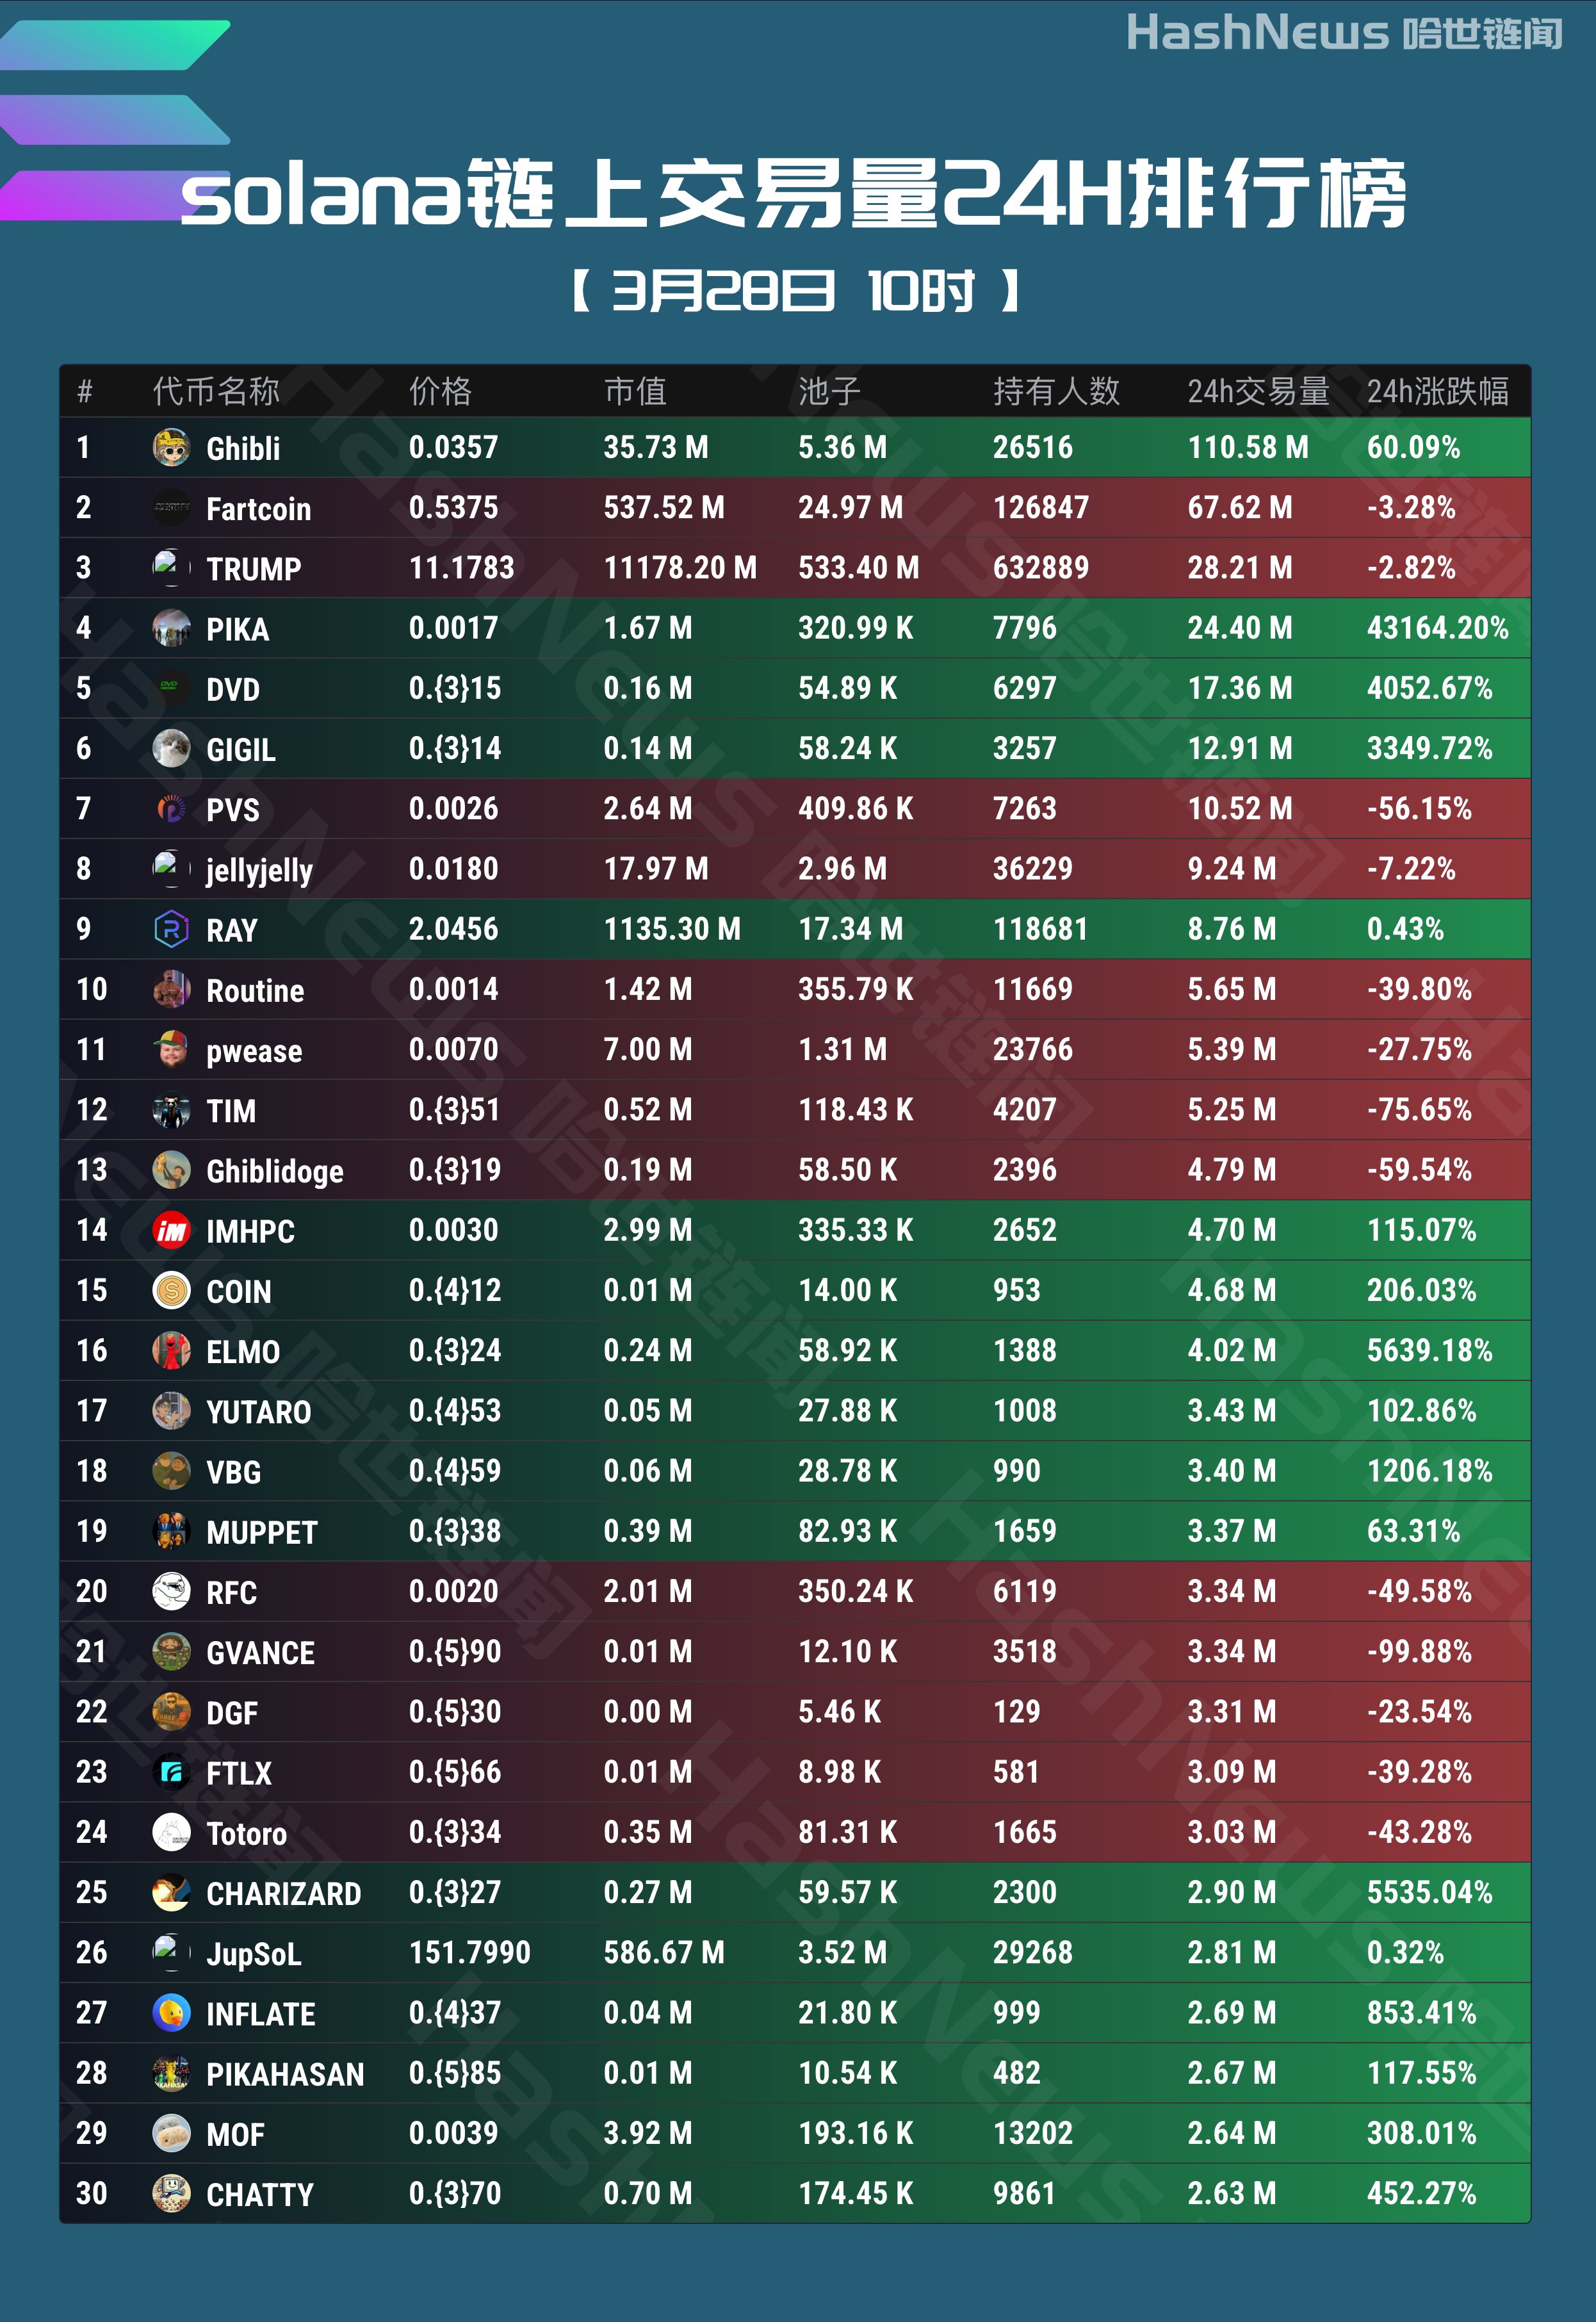Click TRUMP market cap 11178.20 M
This screenshot has height=2322, width=1596.
click(x=680, y=568)
